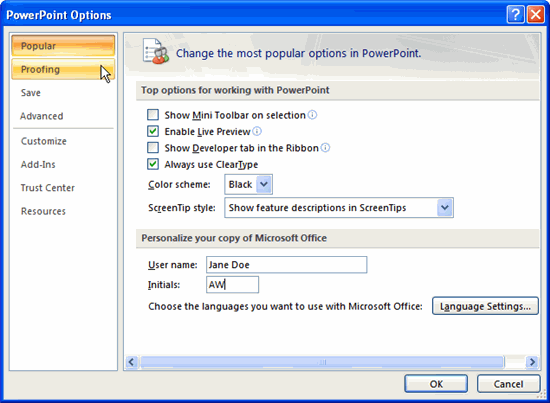Image resolution: width=550 pixels, height=403 pixels.
Task: Select the Proofing category
Action: [x=63, y=69]
